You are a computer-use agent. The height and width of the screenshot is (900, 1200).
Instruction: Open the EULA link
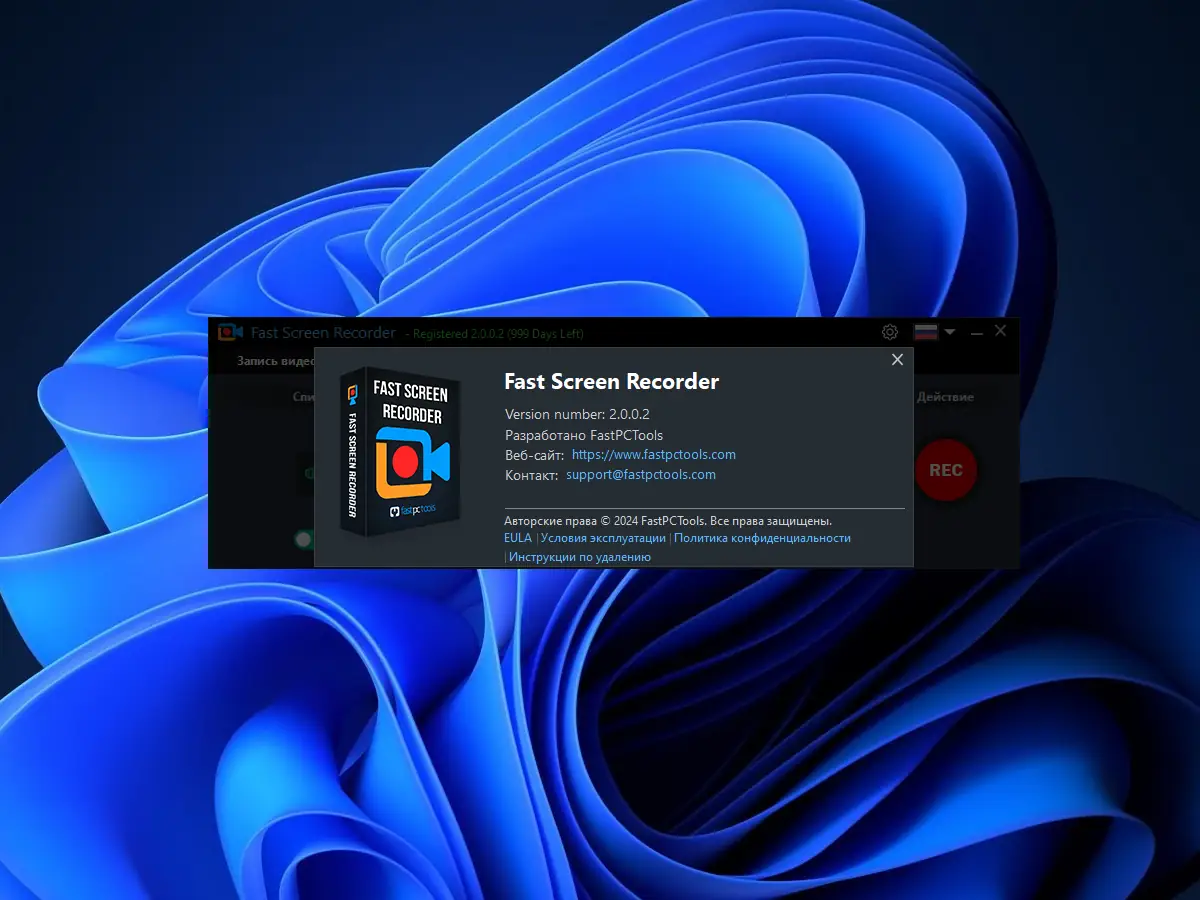[x=517, y=537]
